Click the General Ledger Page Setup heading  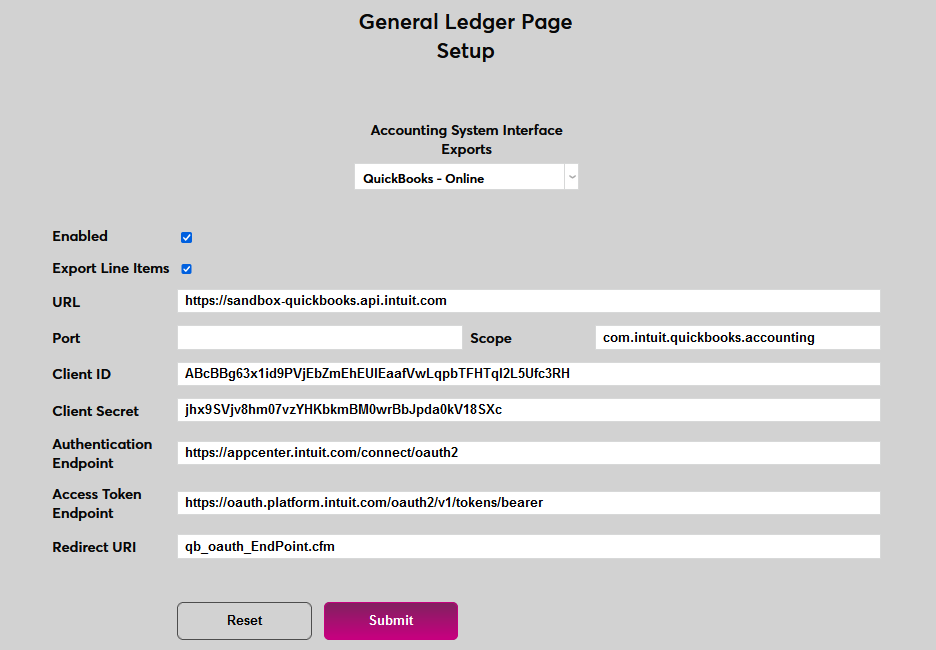click(465, 36)
